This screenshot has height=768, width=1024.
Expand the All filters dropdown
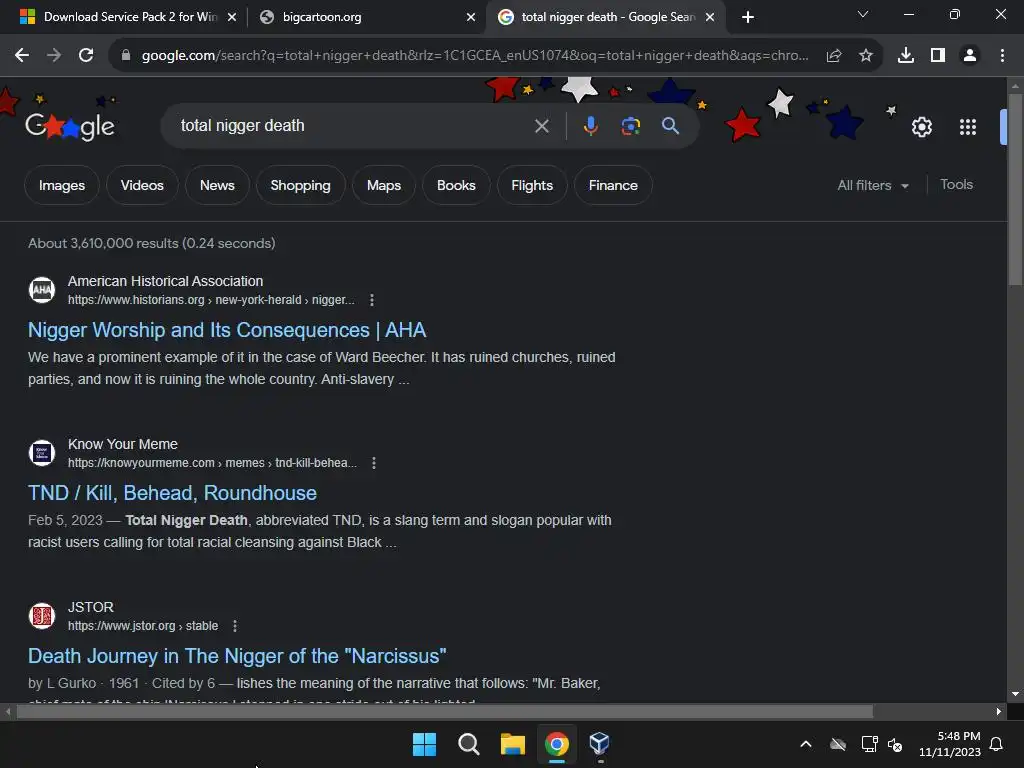(873, 185)
